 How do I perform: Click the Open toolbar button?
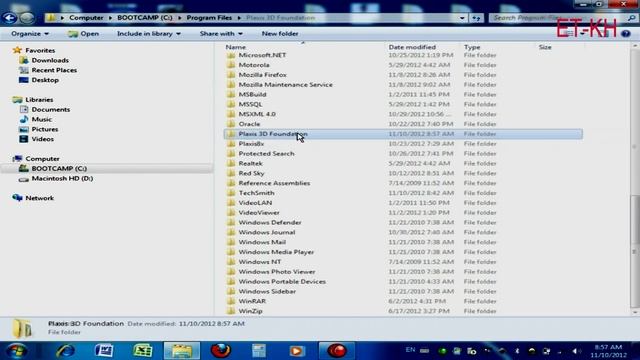[x=83, y=33]
